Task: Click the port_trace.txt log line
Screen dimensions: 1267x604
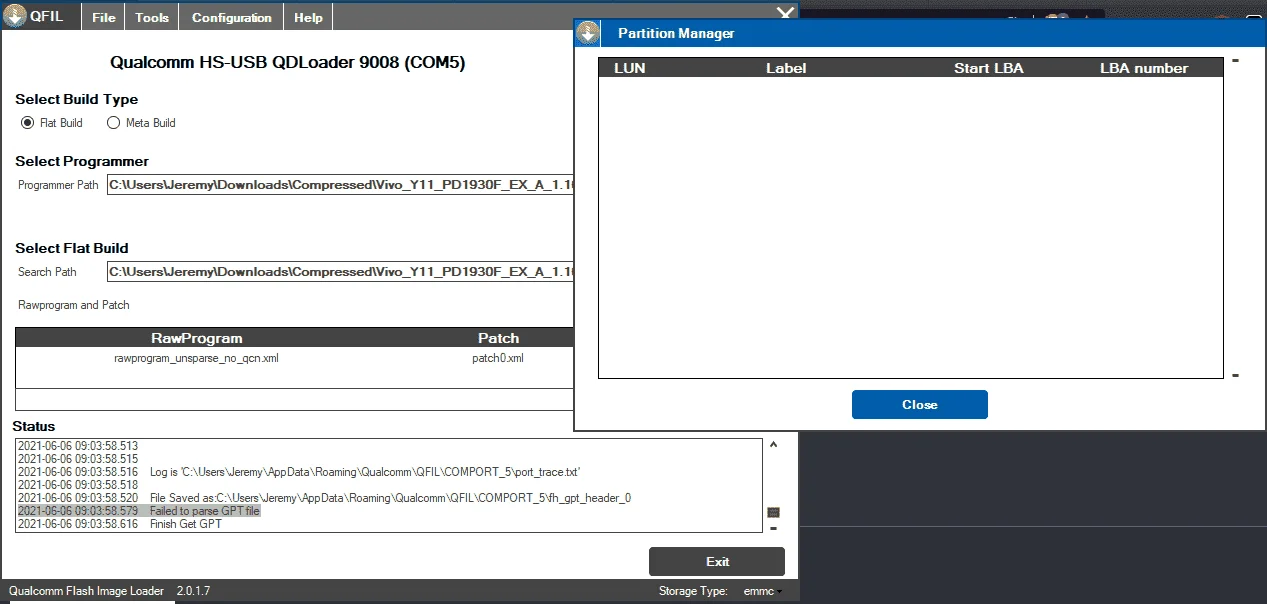Action: [299, 472]
